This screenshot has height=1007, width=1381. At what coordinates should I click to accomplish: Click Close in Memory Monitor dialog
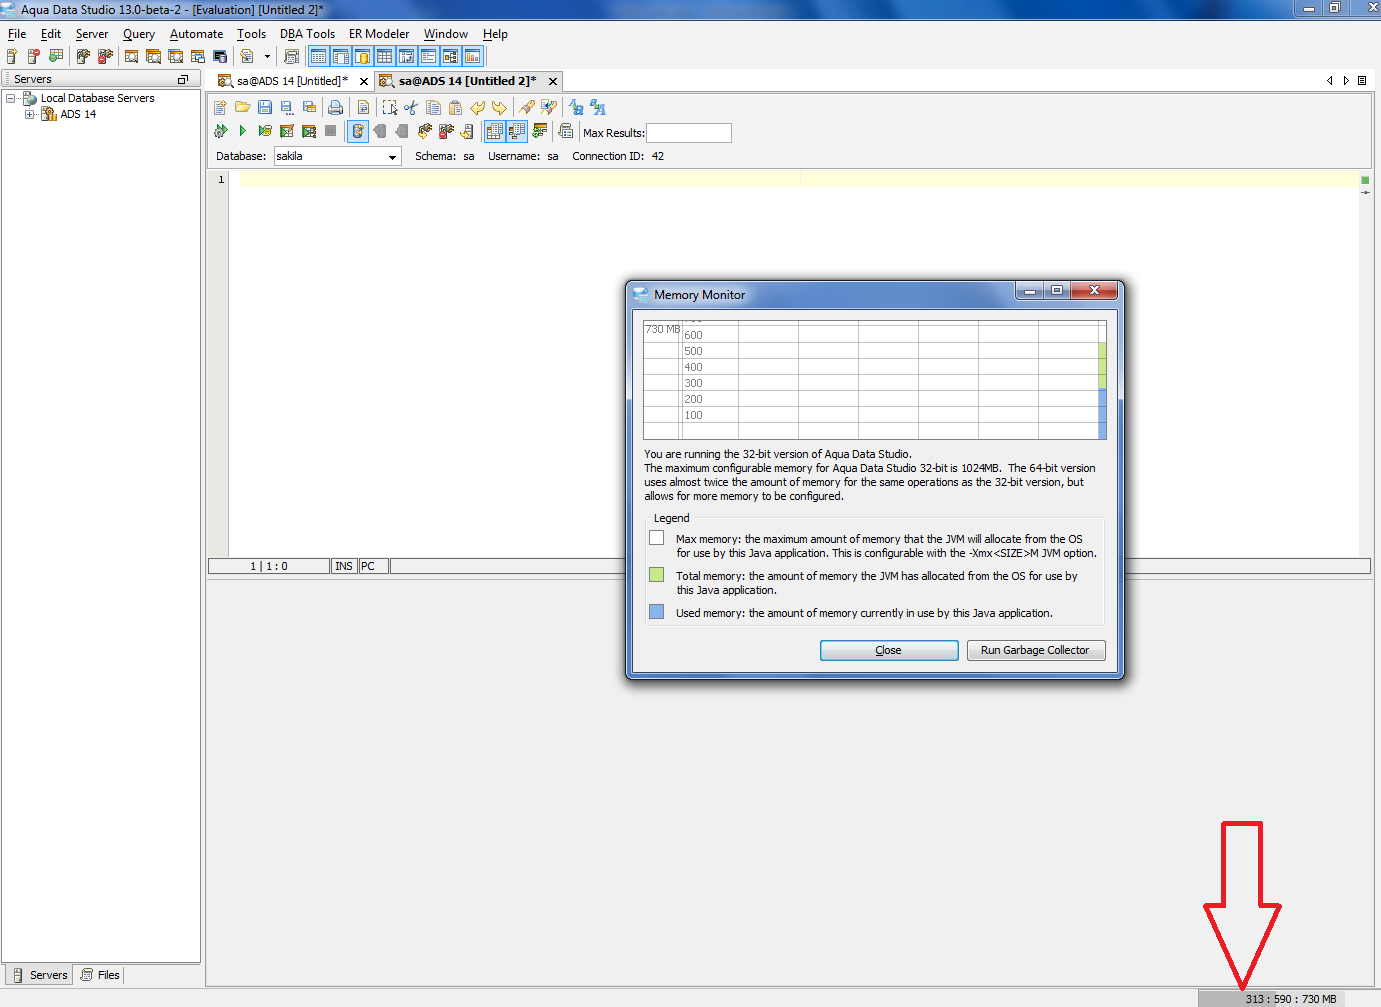coord(889,650)
